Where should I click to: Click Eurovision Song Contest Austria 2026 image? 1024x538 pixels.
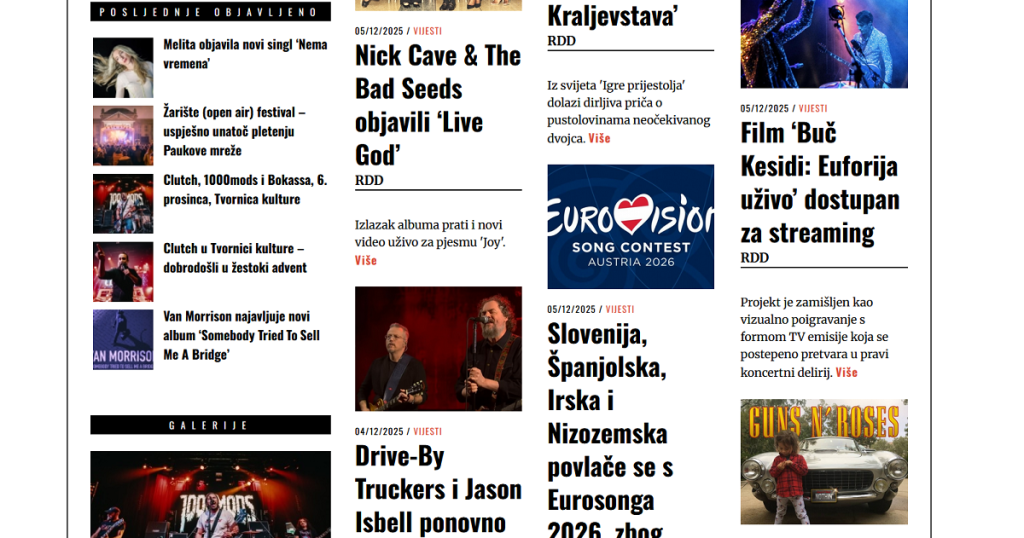tap(630, 227)
